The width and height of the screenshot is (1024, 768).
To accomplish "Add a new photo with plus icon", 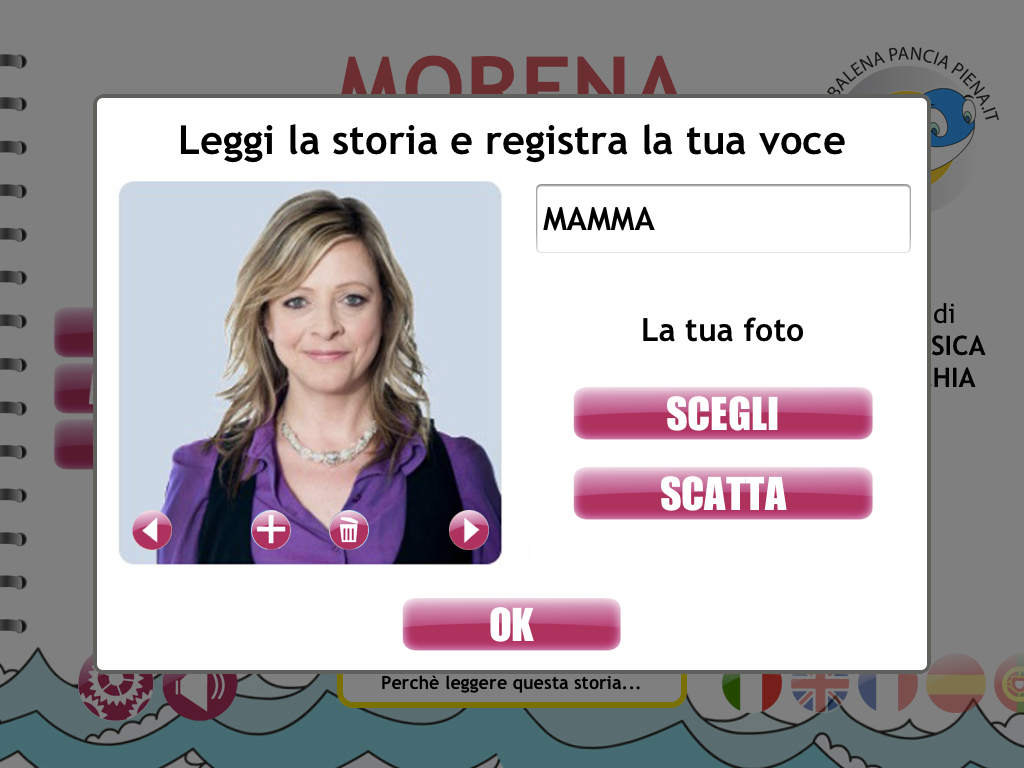I will (x=270, y=530).
